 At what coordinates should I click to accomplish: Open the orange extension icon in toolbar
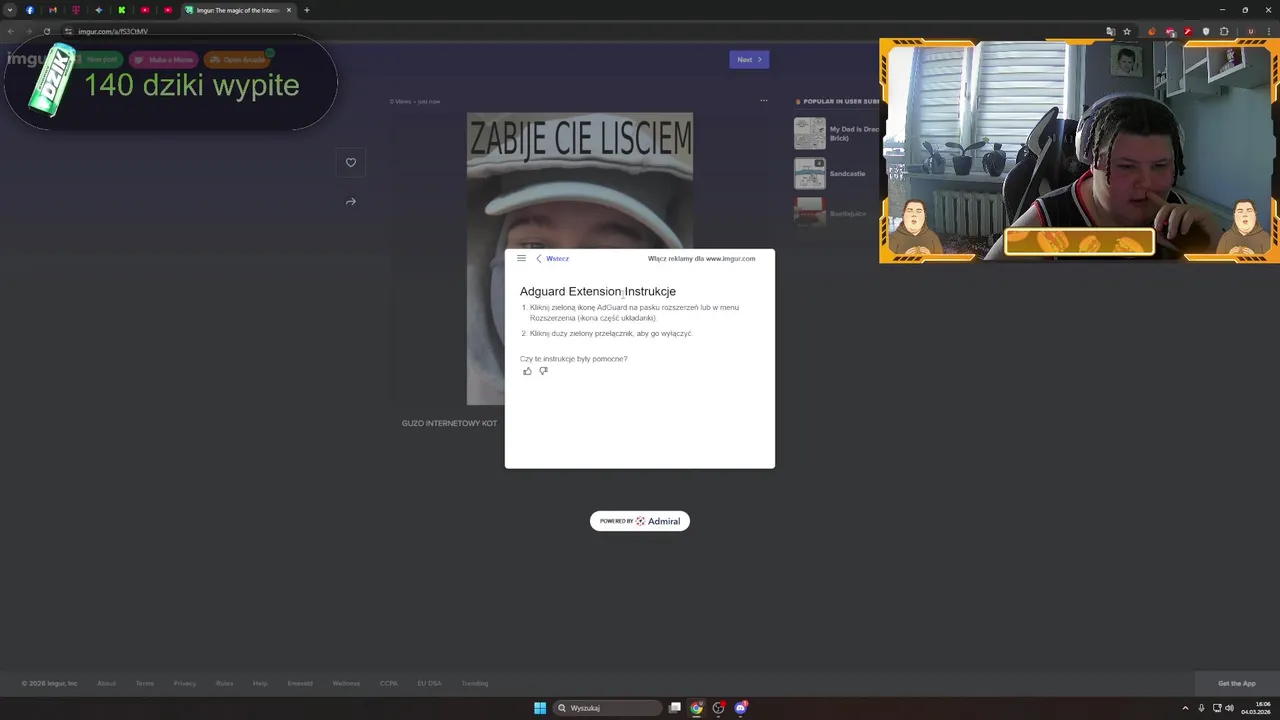pyautogui.click(x=1152, y=31)
